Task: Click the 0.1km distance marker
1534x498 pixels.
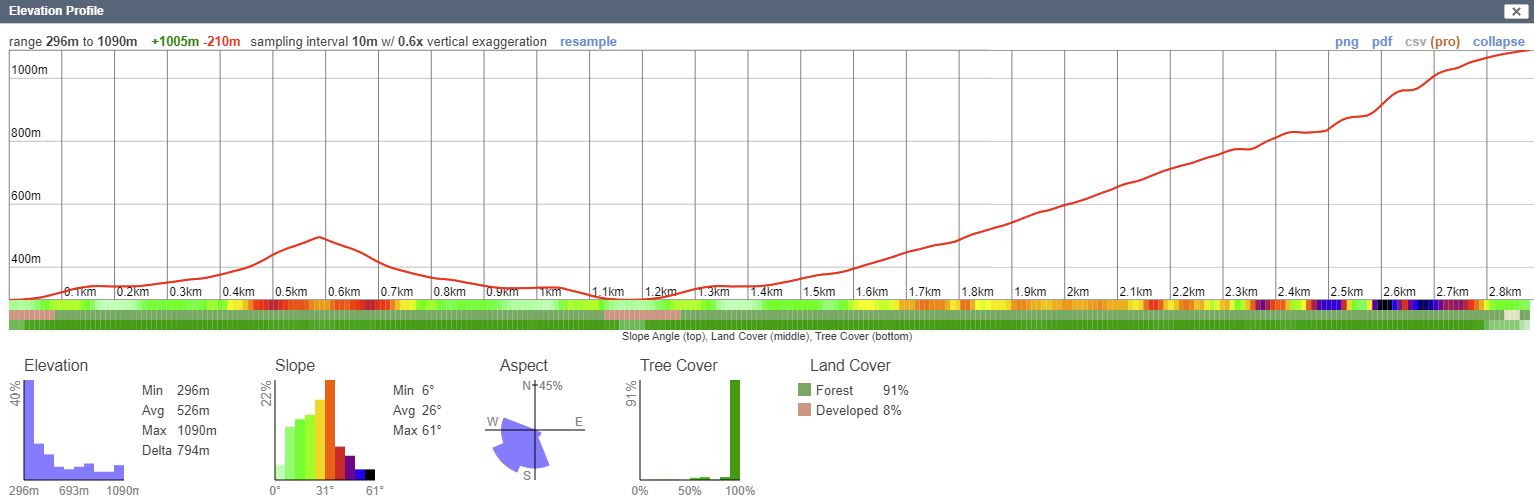Action: [80, 292]
